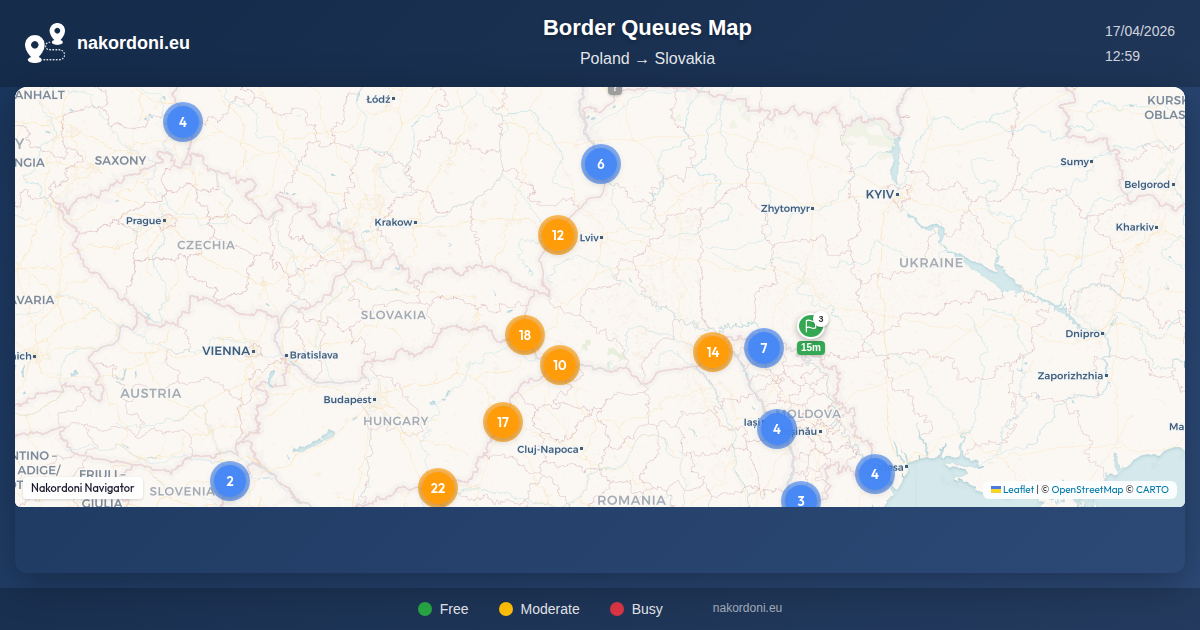
Task: Expand orange cluster 22 marker
Action: pyautogui.click(x=438, y=488)
